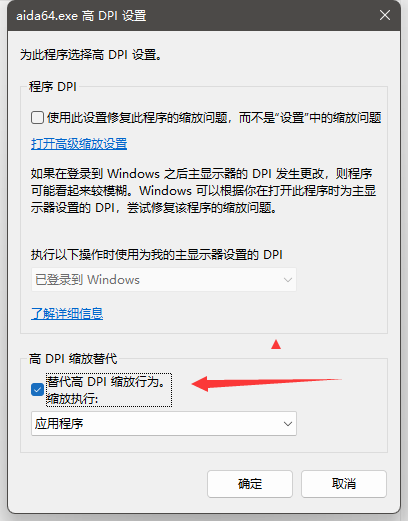Open the 应用程序 scaling dropdown
The width and height of the screenshot is (408, 521).
(x=164, y=424)
